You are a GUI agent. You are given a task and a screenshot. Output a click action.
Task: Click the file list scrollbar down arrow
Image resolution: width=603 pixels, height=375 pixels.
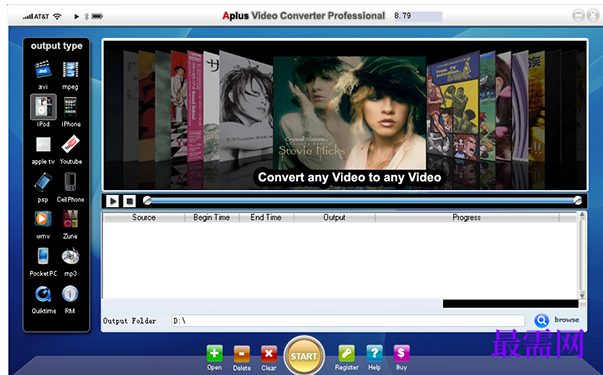[582, 296]
